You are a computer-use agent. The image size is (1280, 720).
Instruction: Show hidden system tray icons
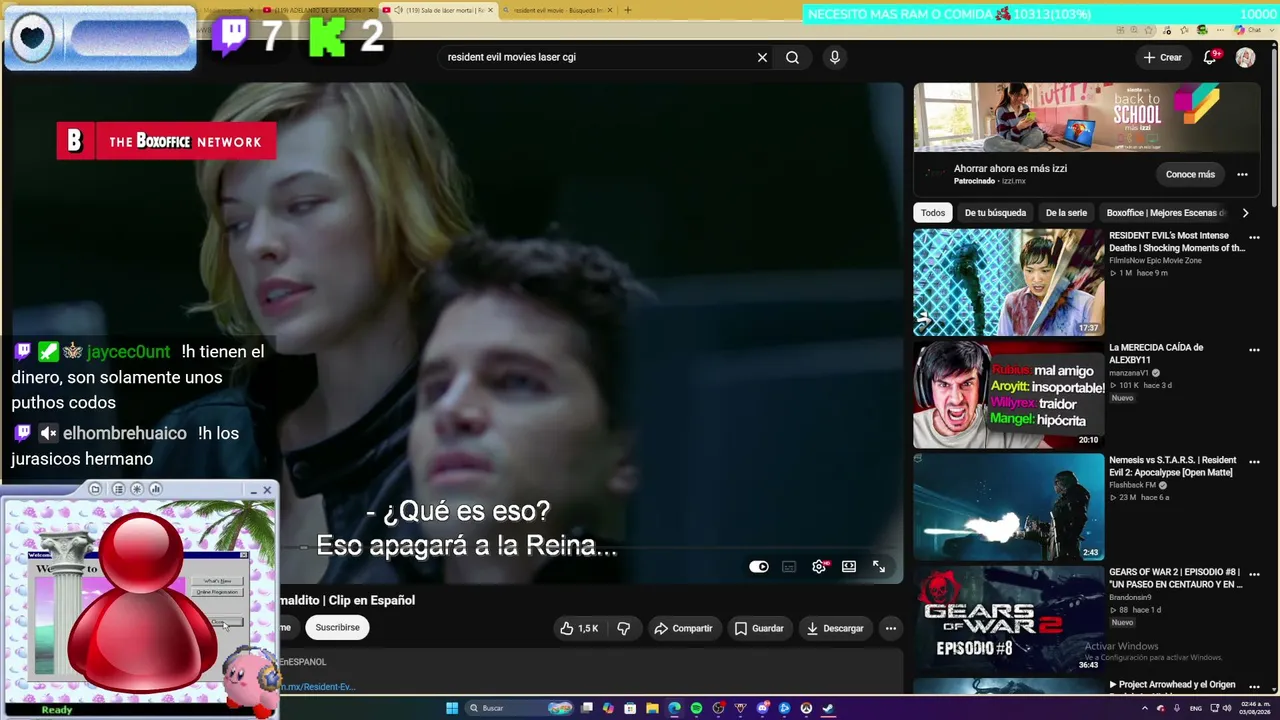[x=1145, y=708]
